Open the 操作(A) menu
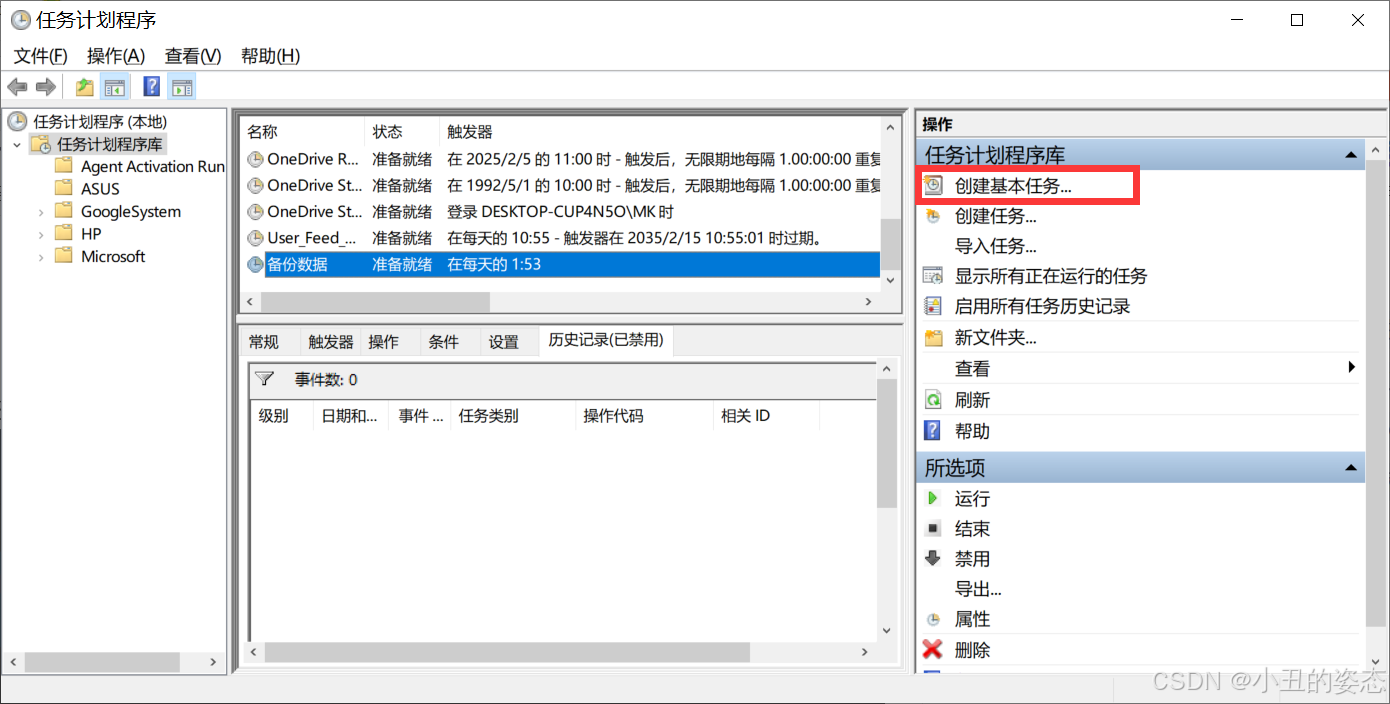 pyautogui.click(x=116, y=56)
